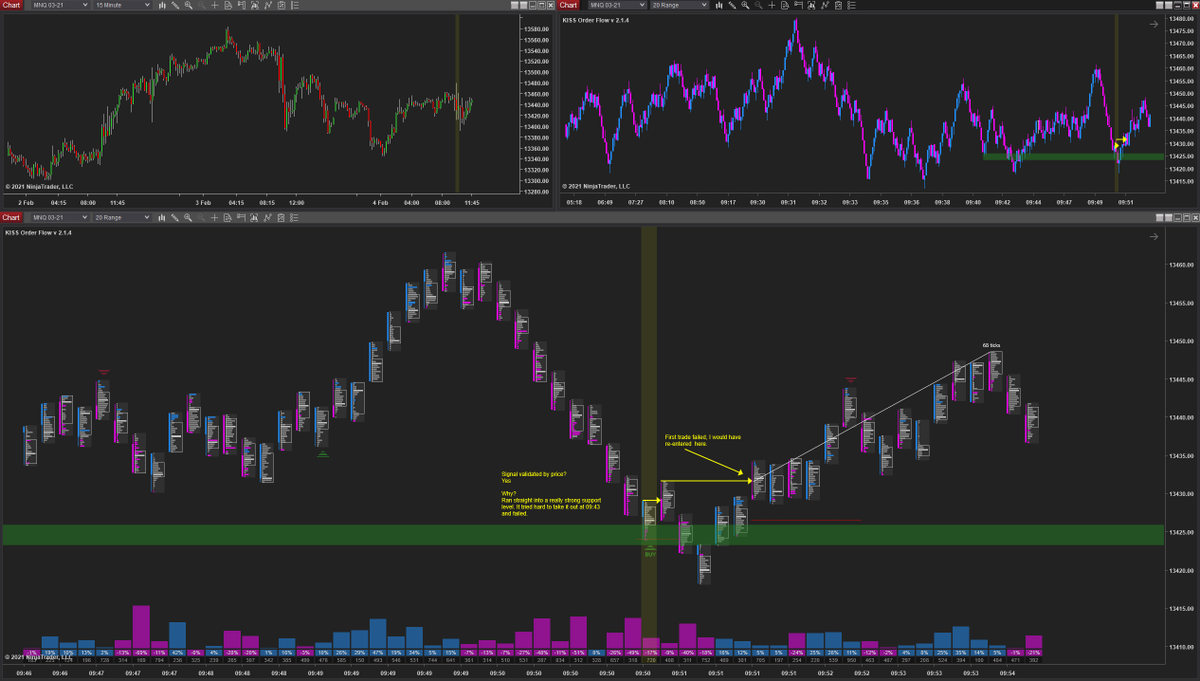Screen dimensions: 1200x681
Task: Open Data Series in the top-right 20 Range chart
Action: [811, 5]
